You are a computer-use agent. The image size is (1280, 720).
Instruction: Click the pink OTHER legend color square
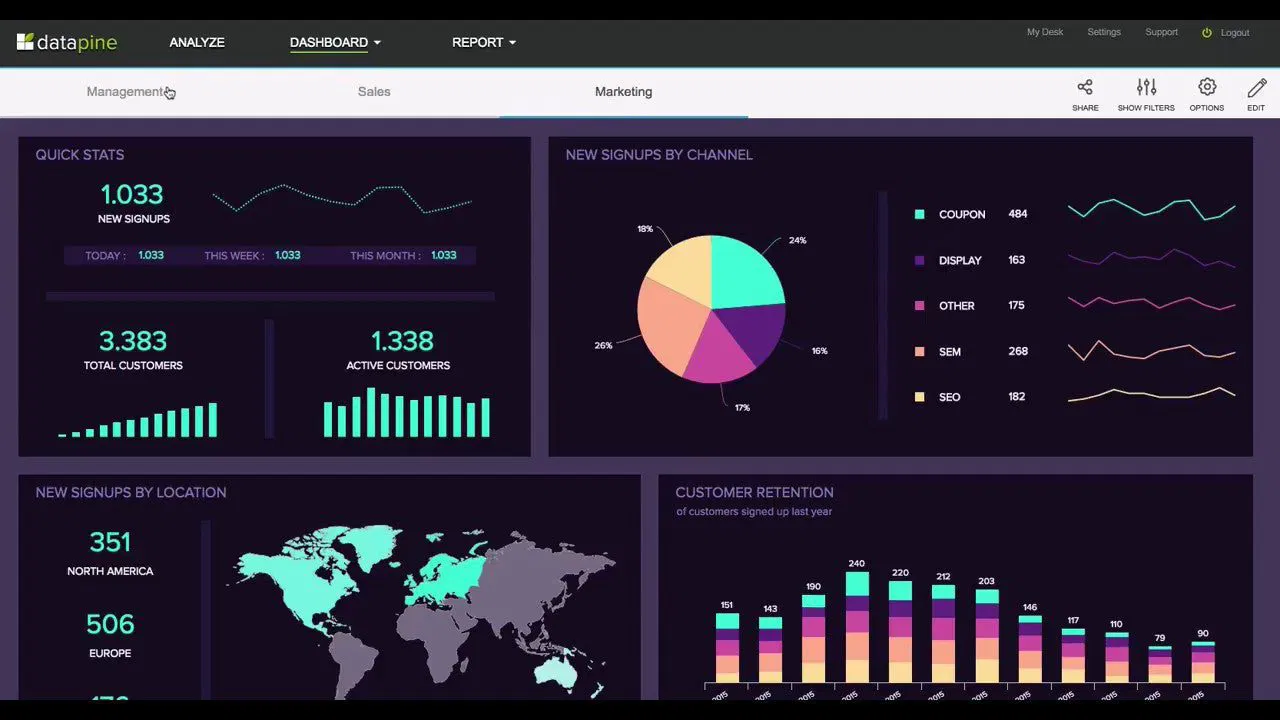click(x=920, y=305)
